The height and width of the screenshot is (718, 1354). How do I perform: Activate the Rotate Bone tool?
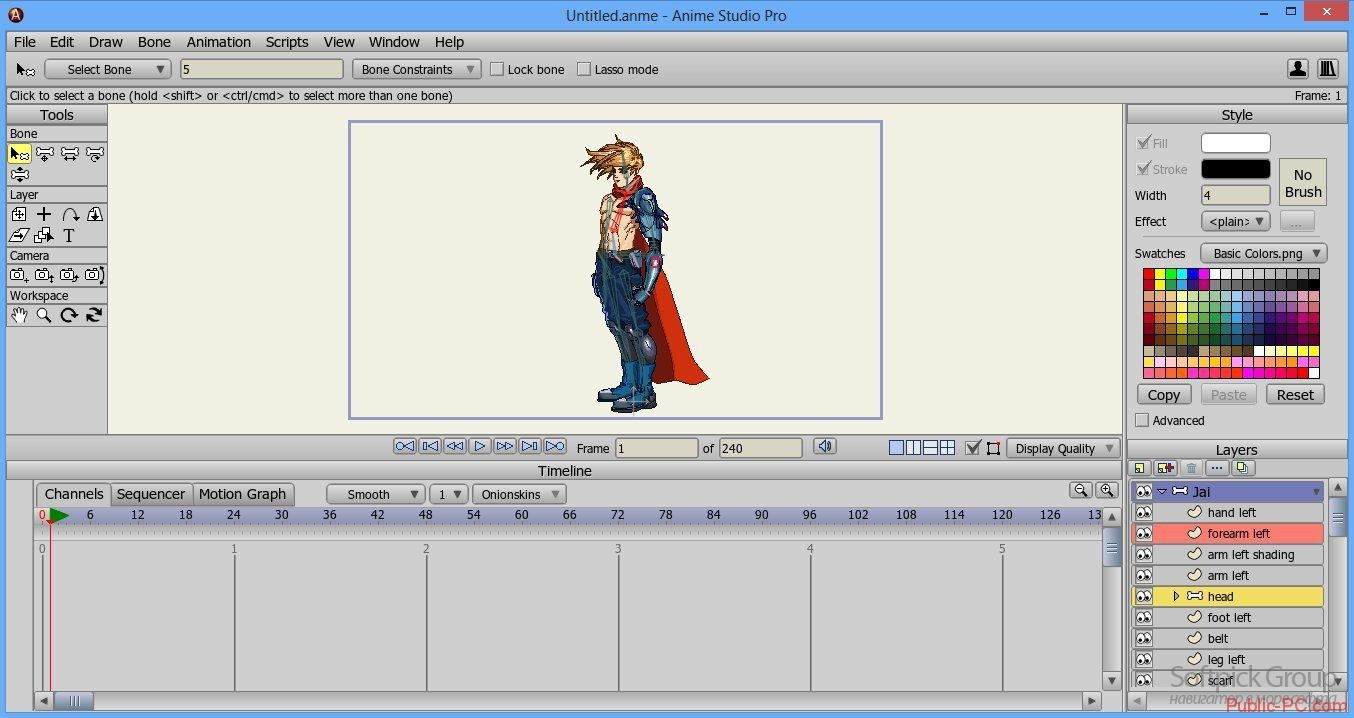pyautogui.click(x=95, y=154)
